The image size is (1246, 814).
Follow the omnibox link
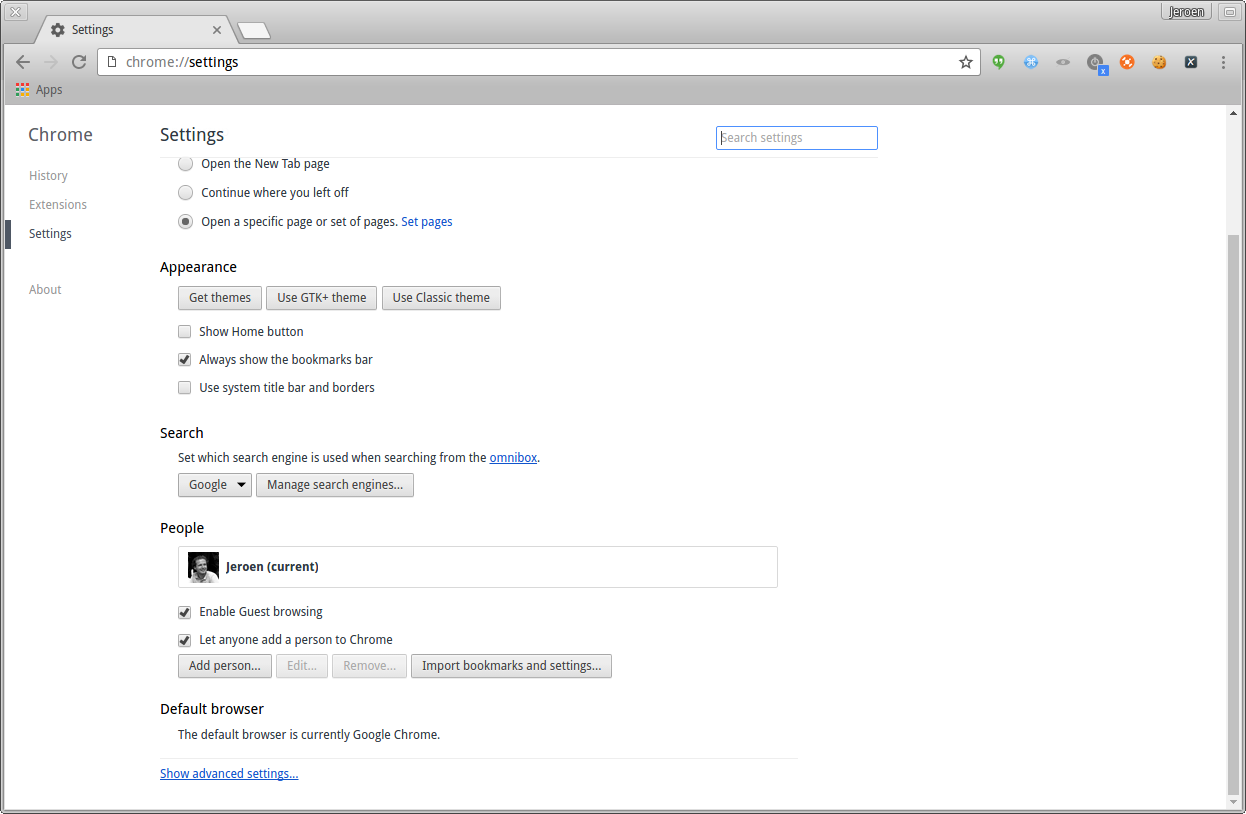click(513, 458)
